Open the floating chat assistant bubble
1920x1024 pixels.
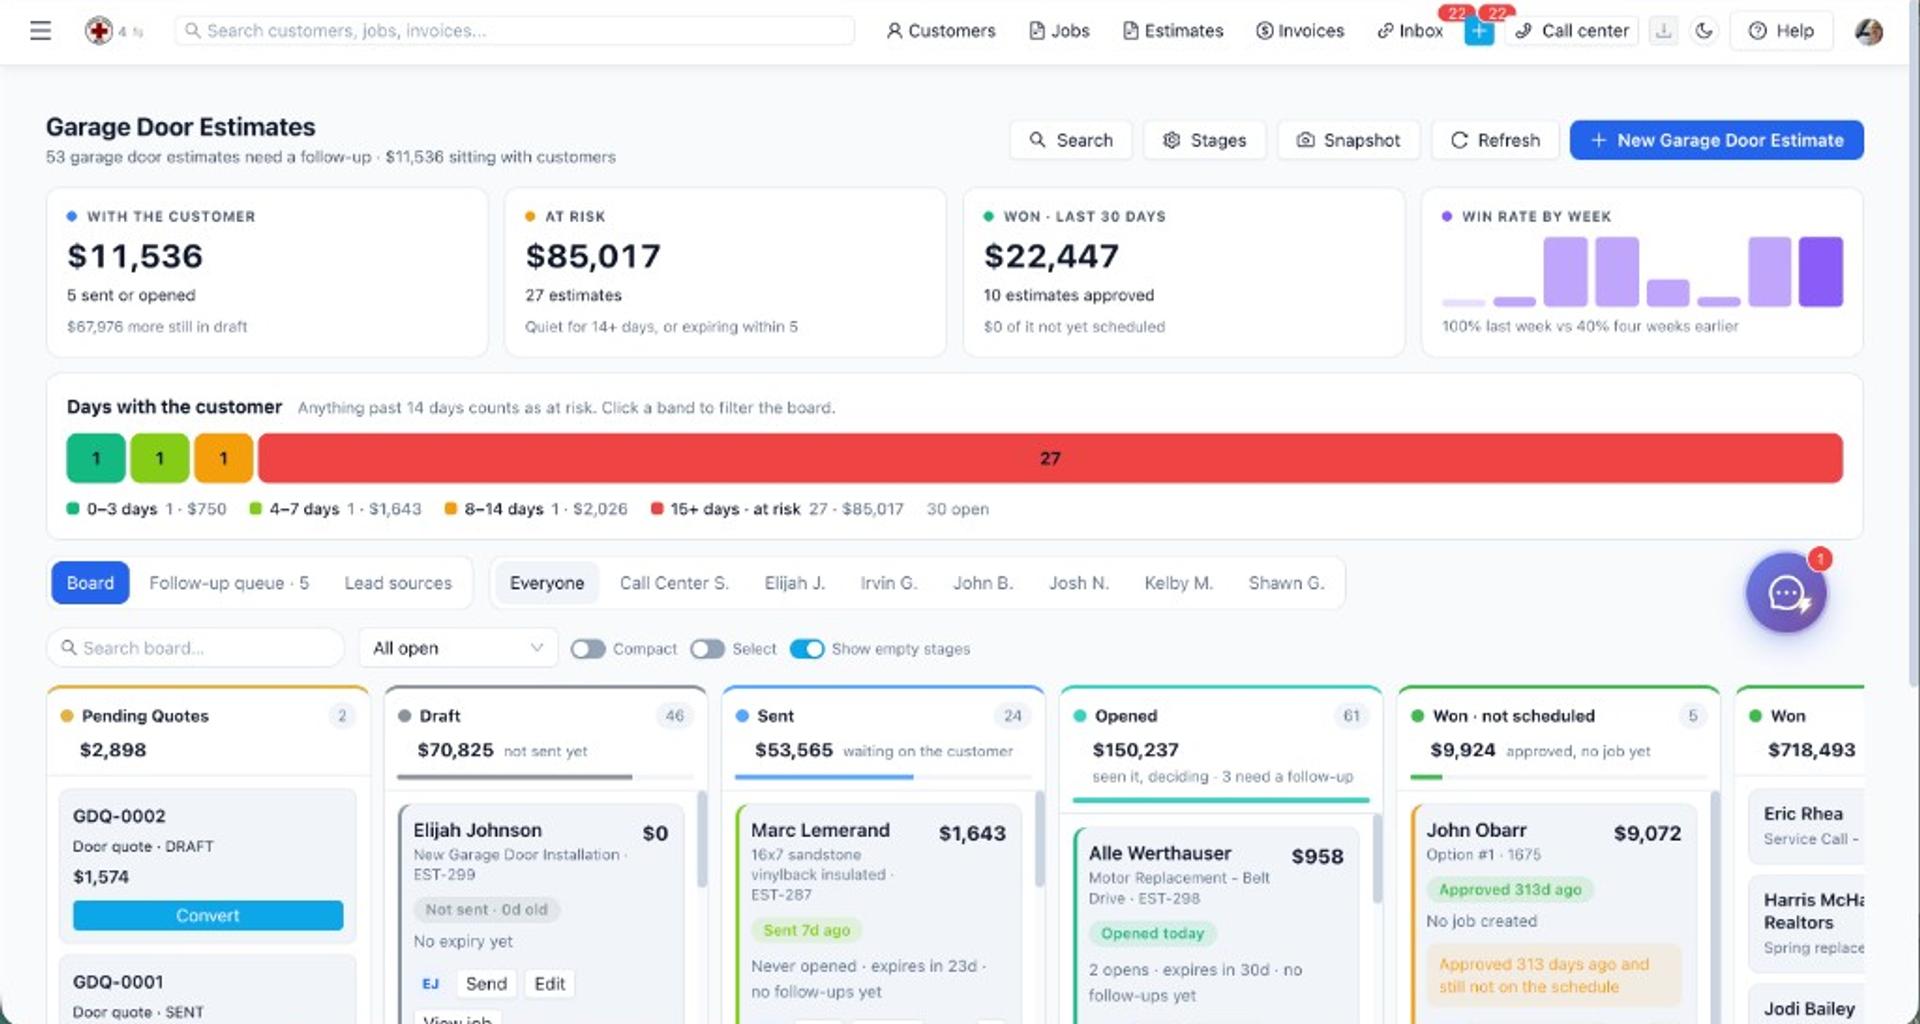pos(1786,593)
